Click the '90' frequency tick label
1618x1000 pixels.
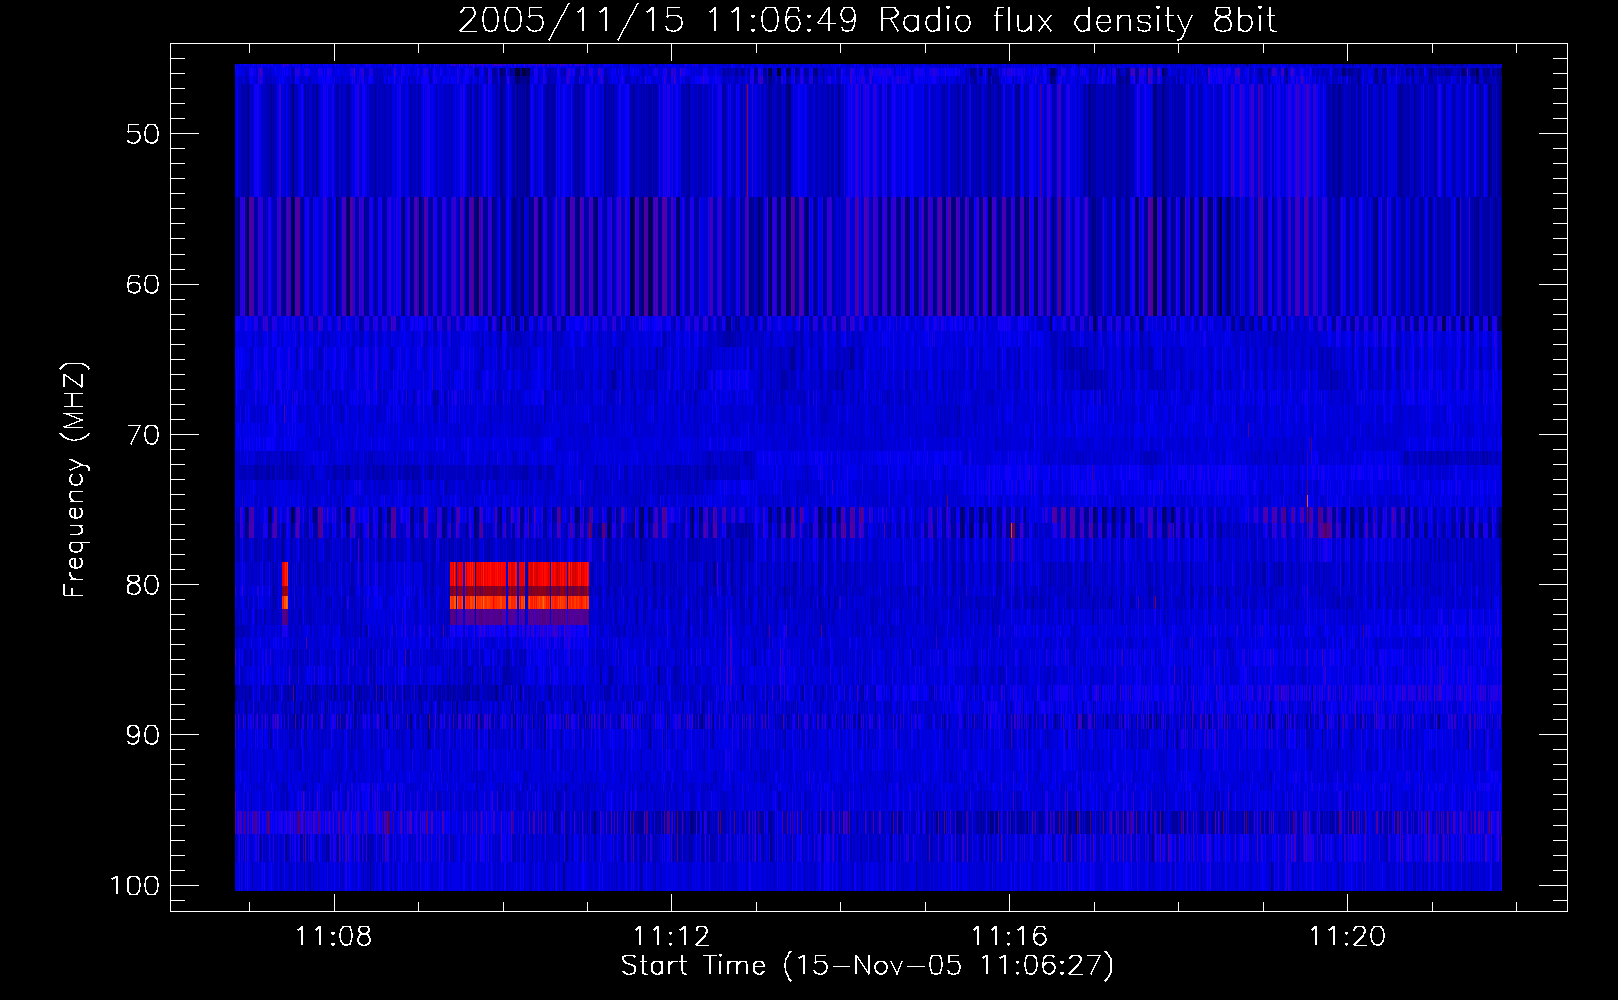pyautogui.click(x=143, y=735)
